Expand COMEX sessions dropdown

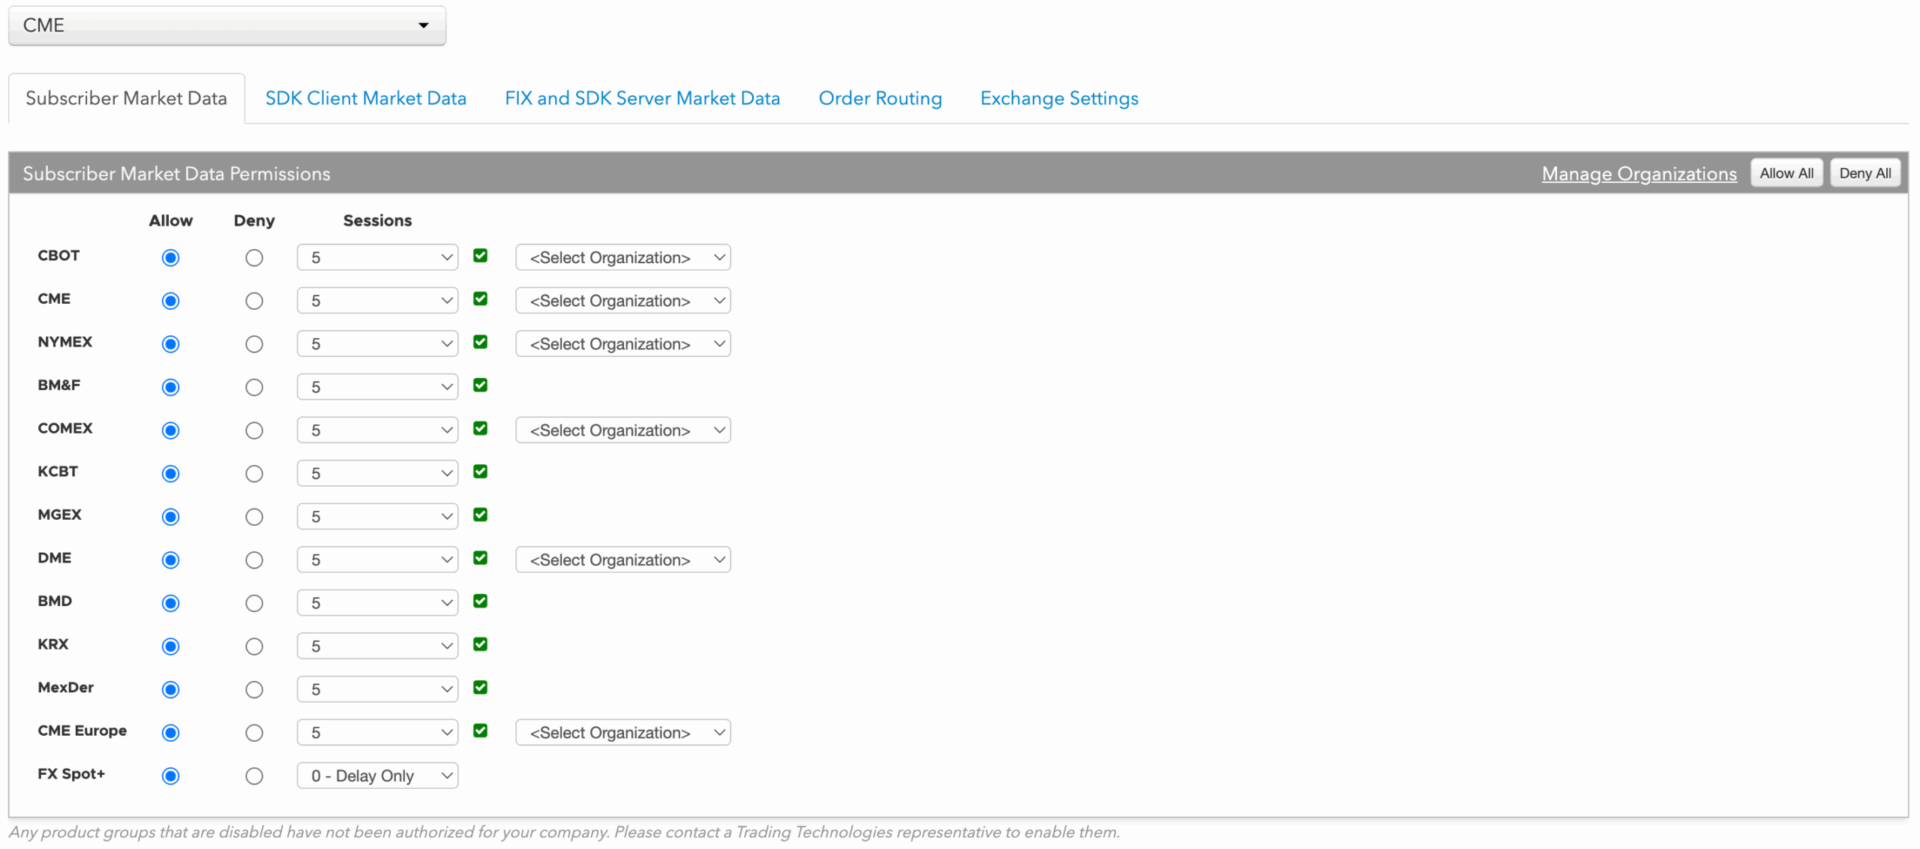[x=378, y=430]
